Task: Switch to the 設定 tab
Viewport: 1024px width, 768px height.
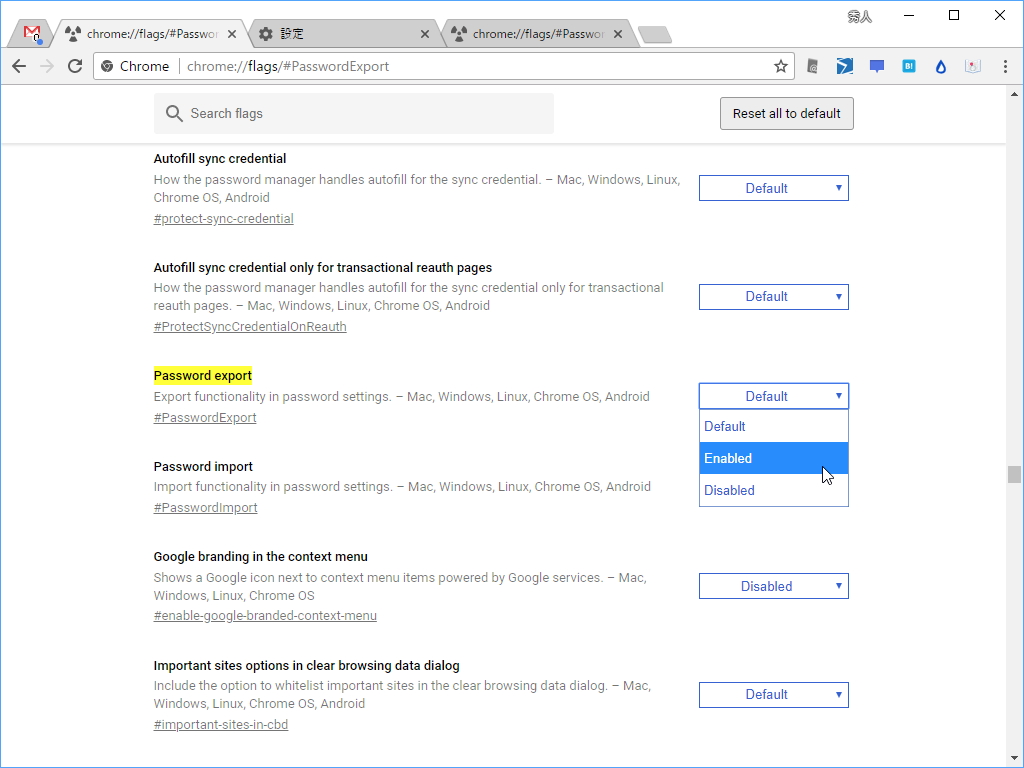Action: click(330, 32)
